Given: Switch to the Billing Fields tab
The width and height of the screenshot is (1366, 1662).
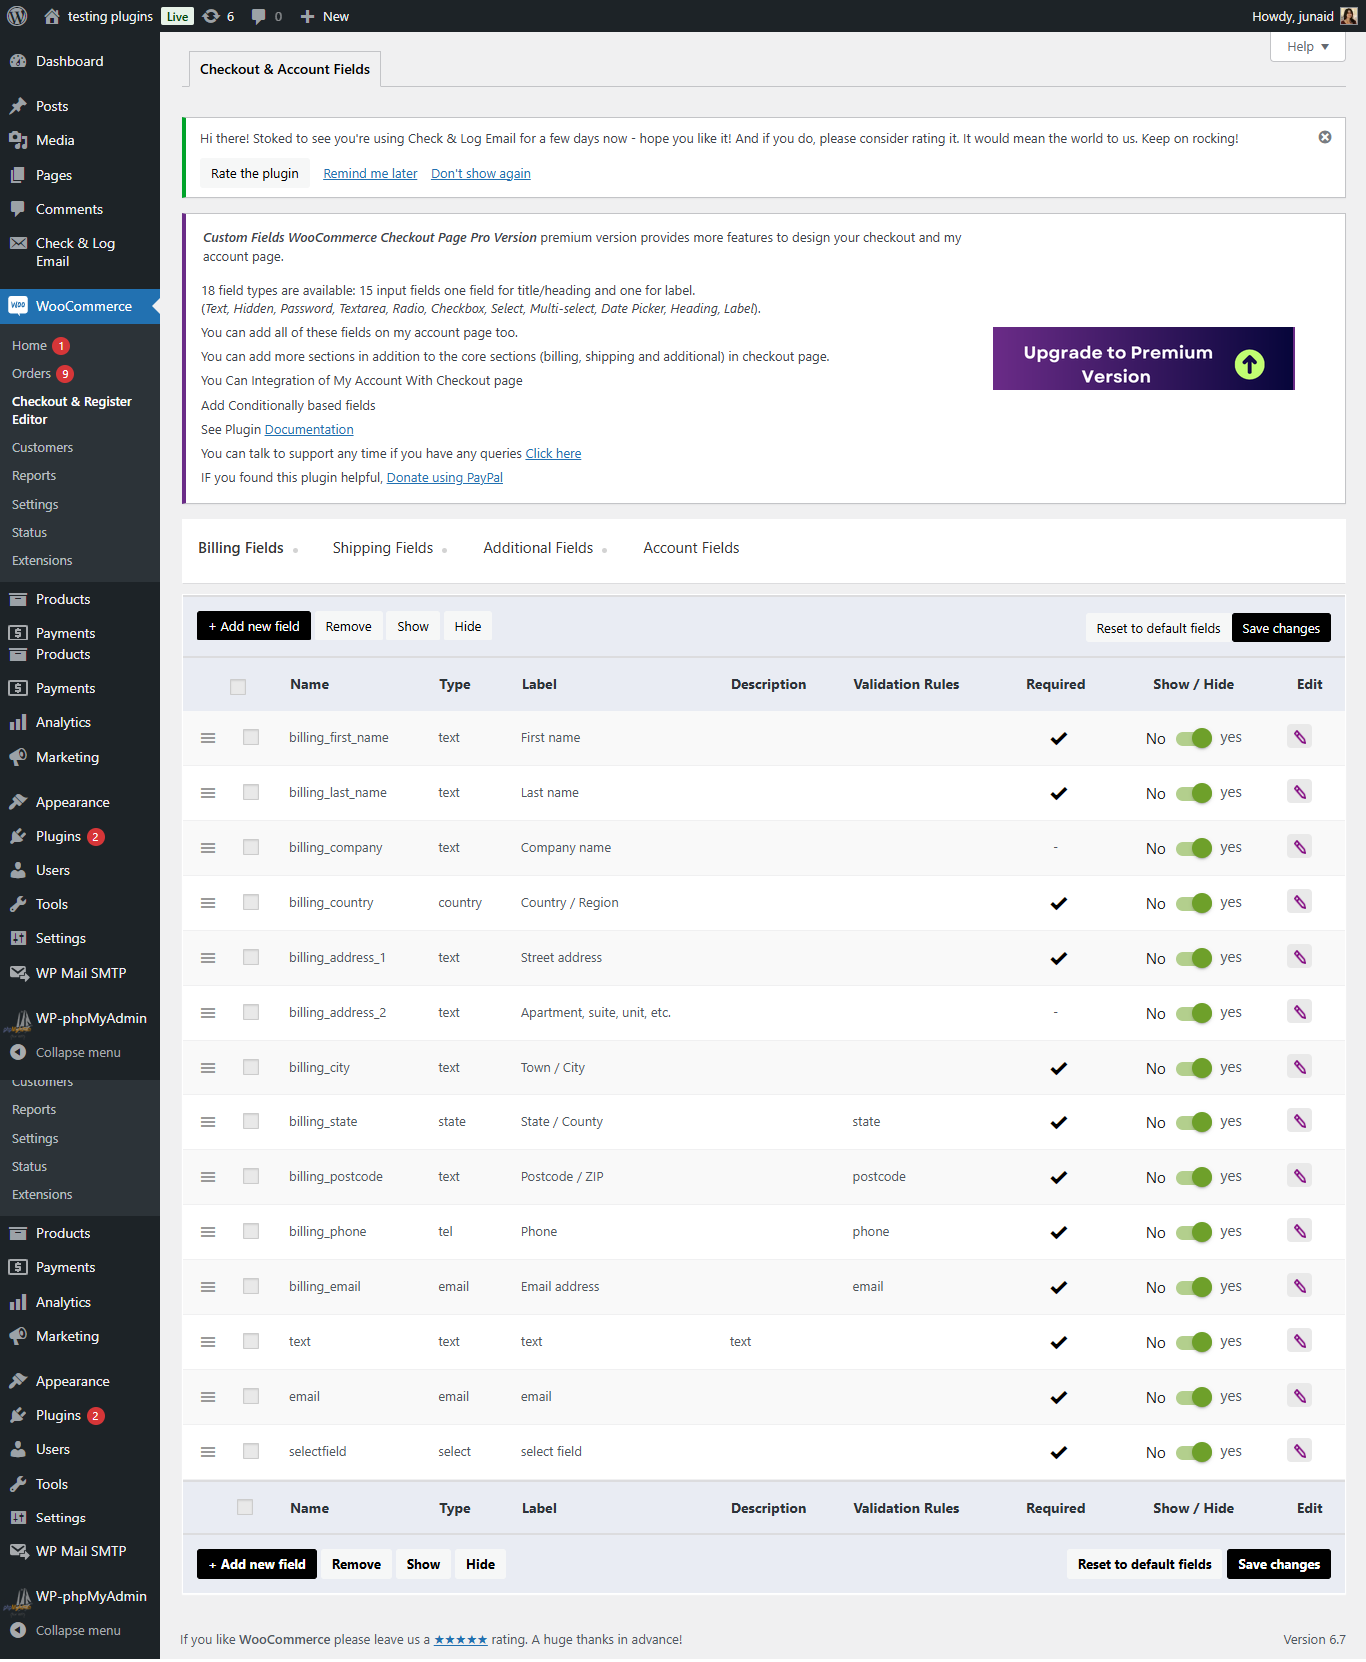Looking at the screenshot, I should tap(241, 548).
